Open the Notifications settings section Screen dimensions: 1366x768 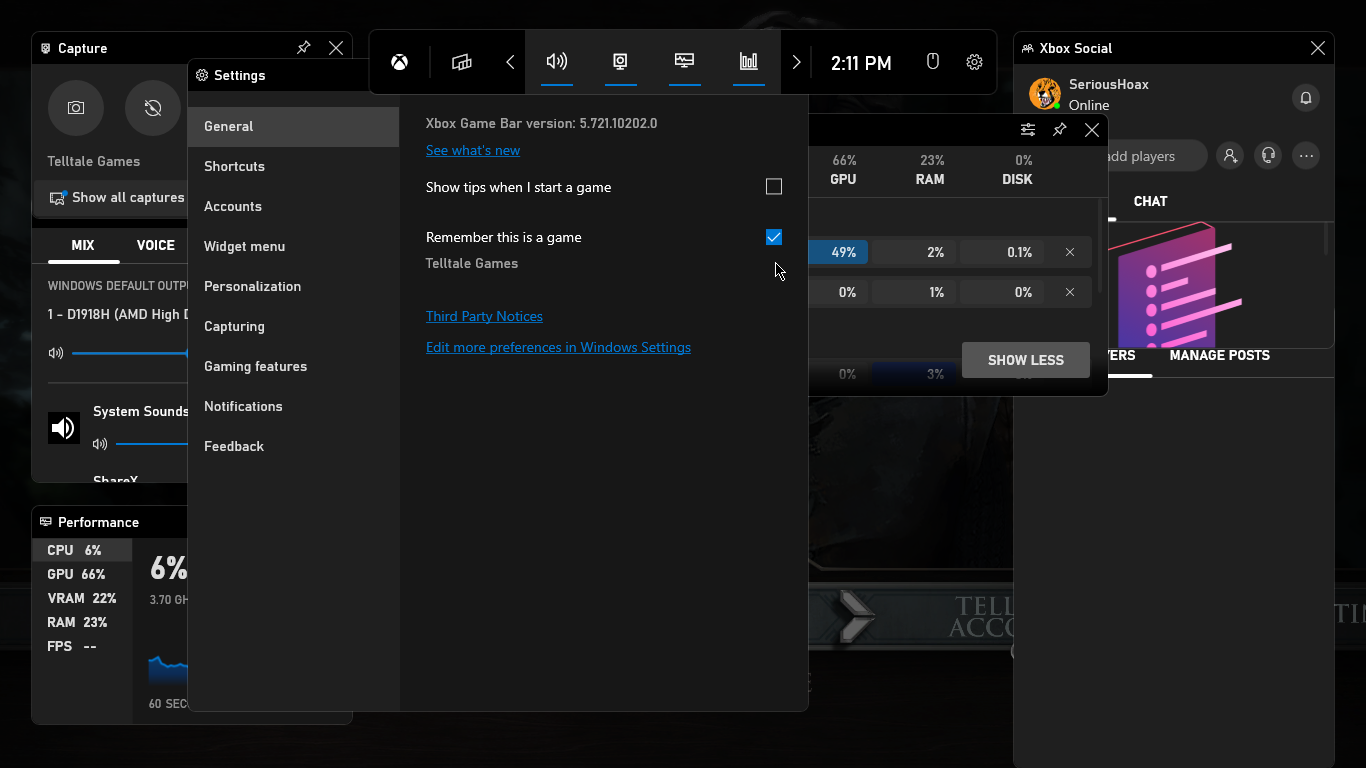(x=293, y=406)
